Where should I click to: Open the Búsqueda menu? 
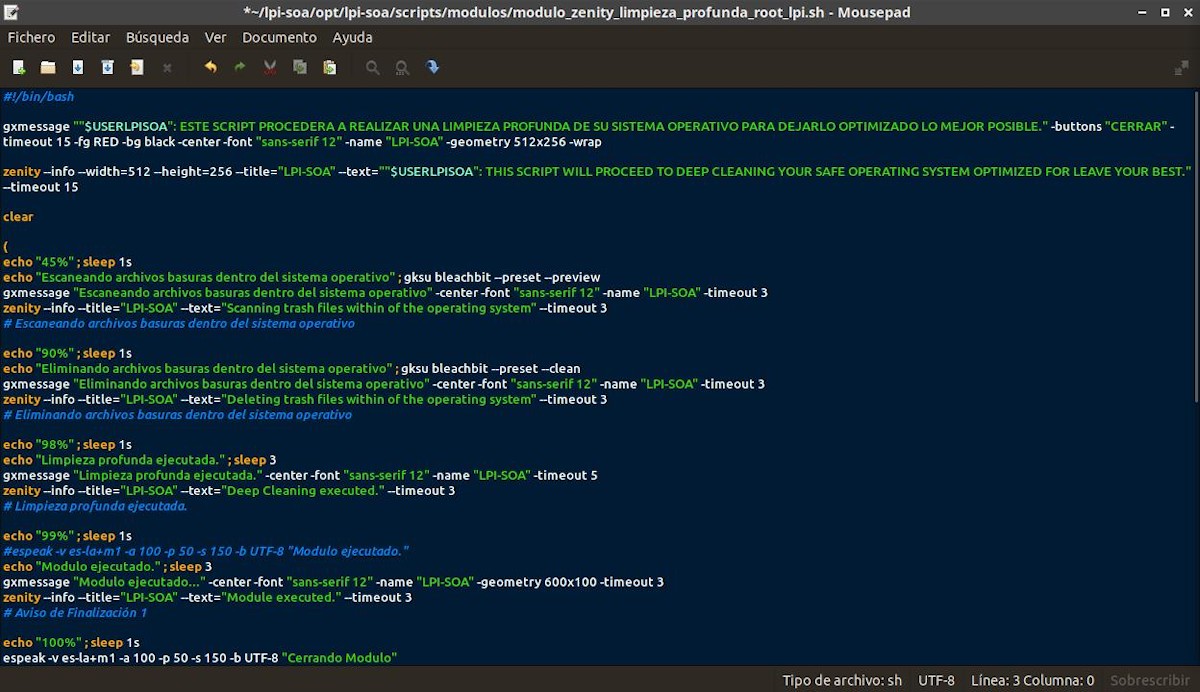point(157,37)
